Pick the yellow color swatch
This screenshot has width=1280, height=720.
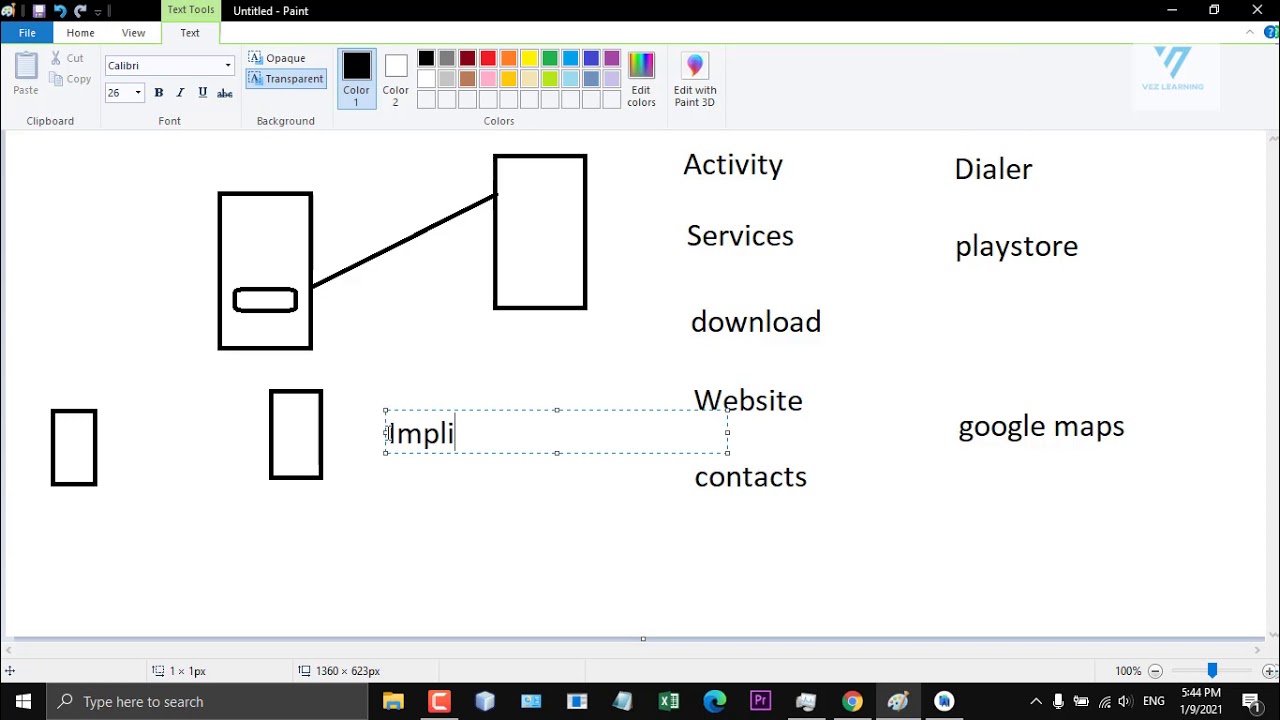529,59
